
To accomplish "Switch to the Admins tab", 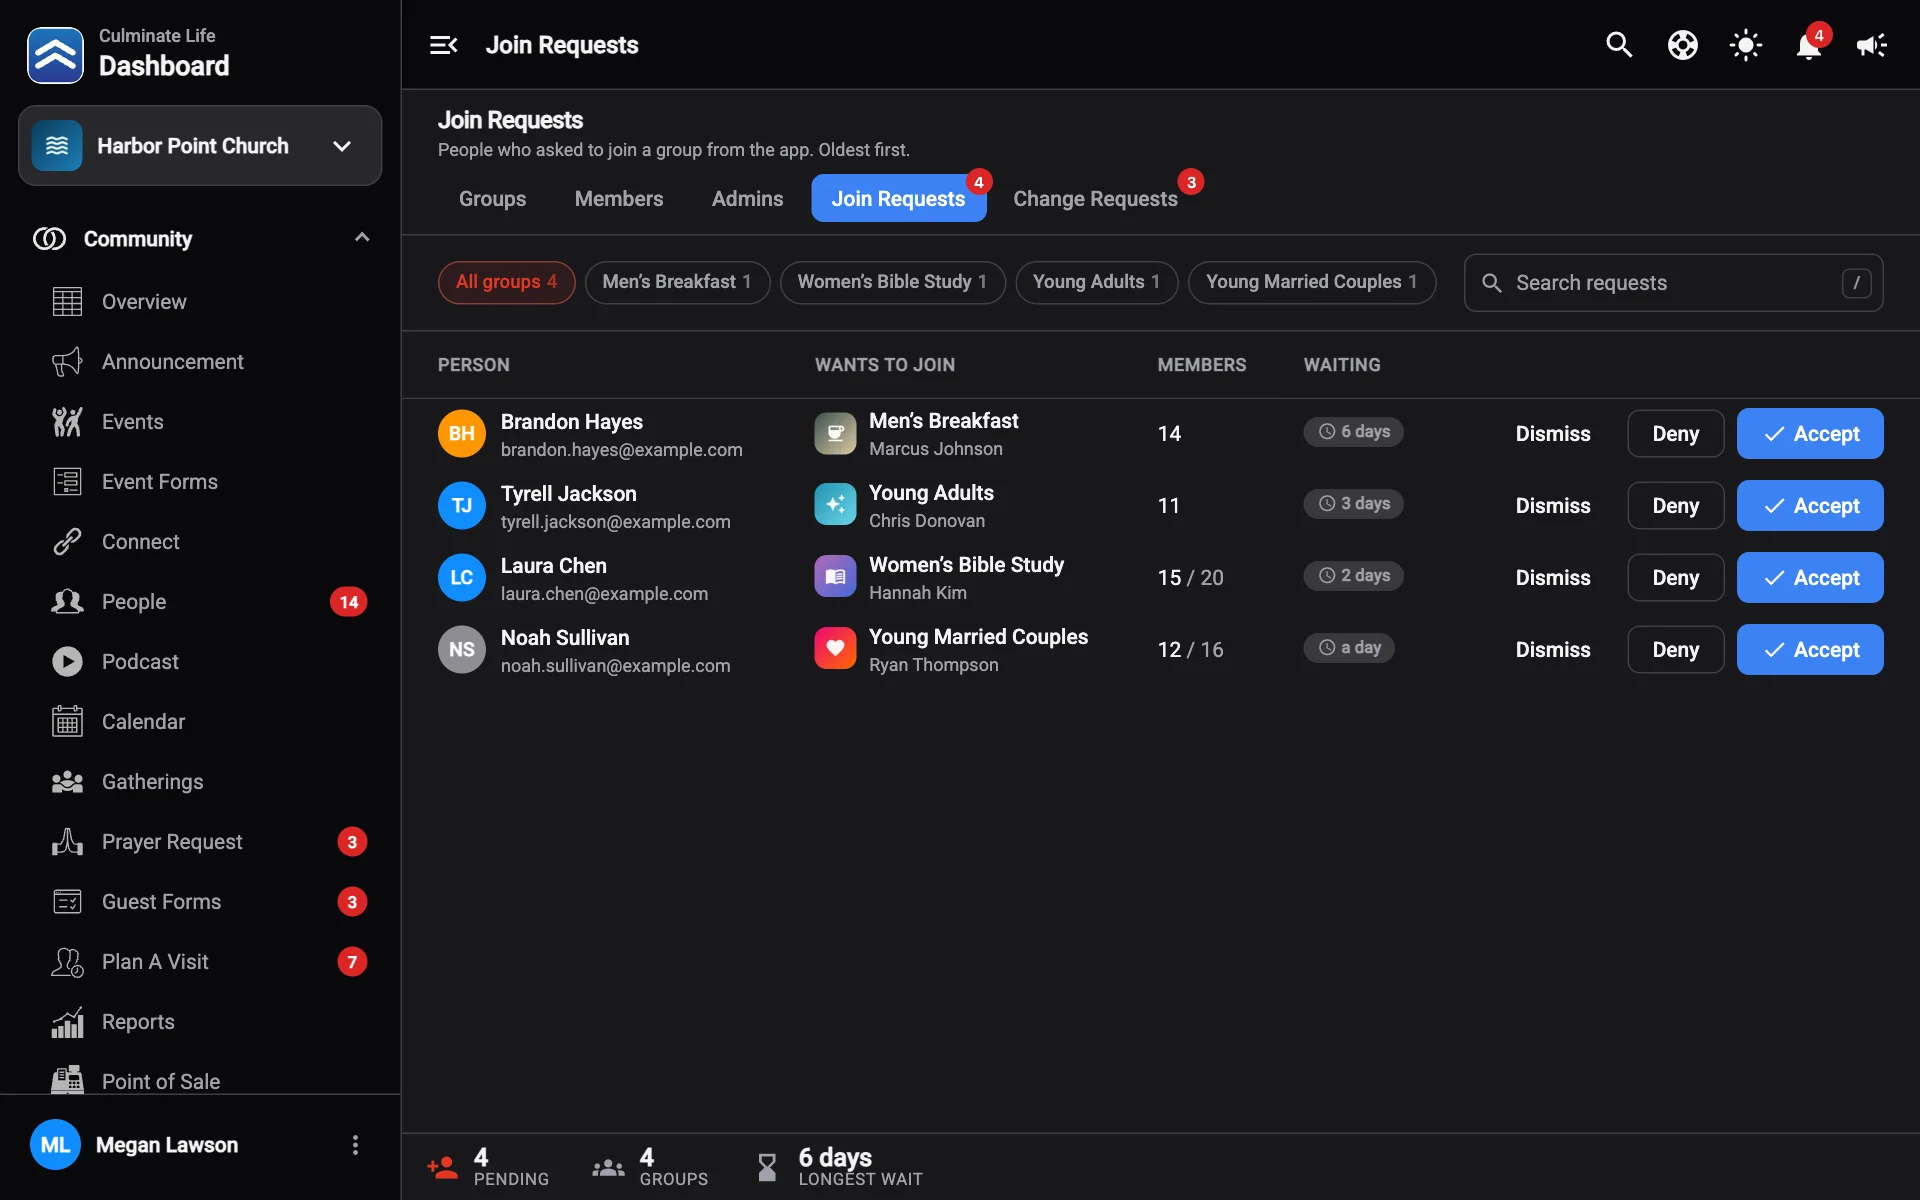I will pos(747,198).
